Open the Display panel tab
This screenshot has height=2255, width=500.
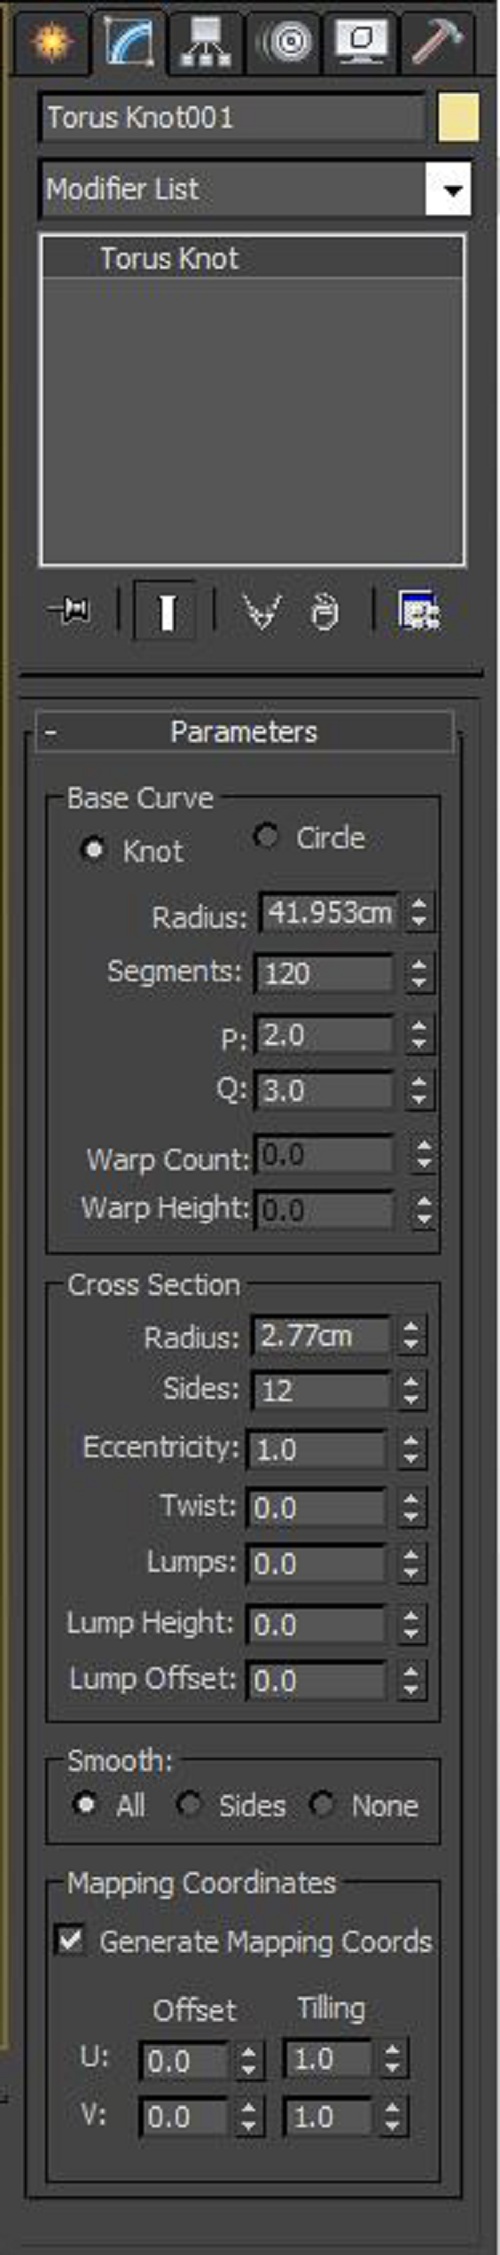point(361,42)
